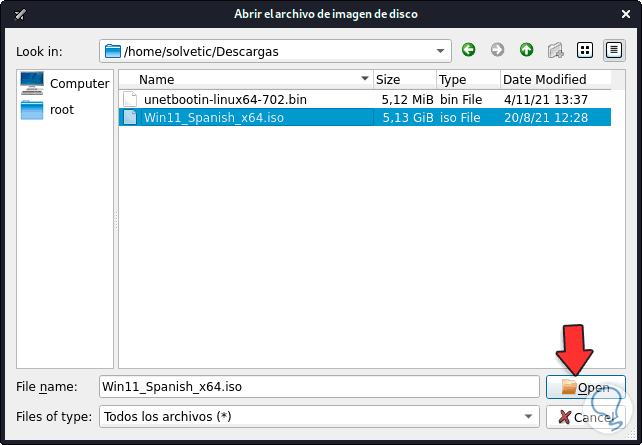Expand the Look in path dropdown
Viewport: 642px width, 445px height.
tap(440, 51)
